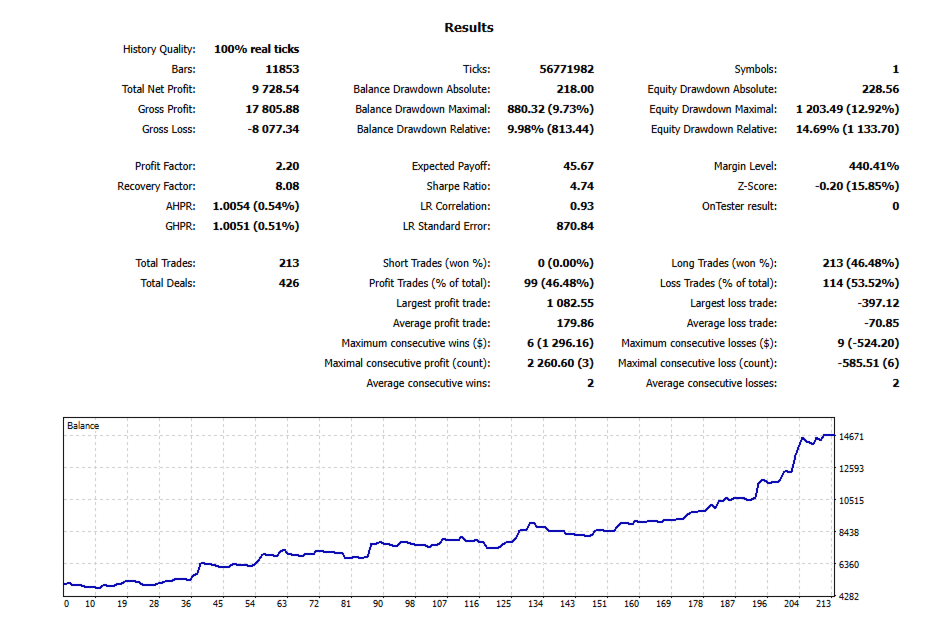Screen dimensions: 943x640
Task: Select Z-Score value -0.20 (15.85%)
Action: [857, 186]
